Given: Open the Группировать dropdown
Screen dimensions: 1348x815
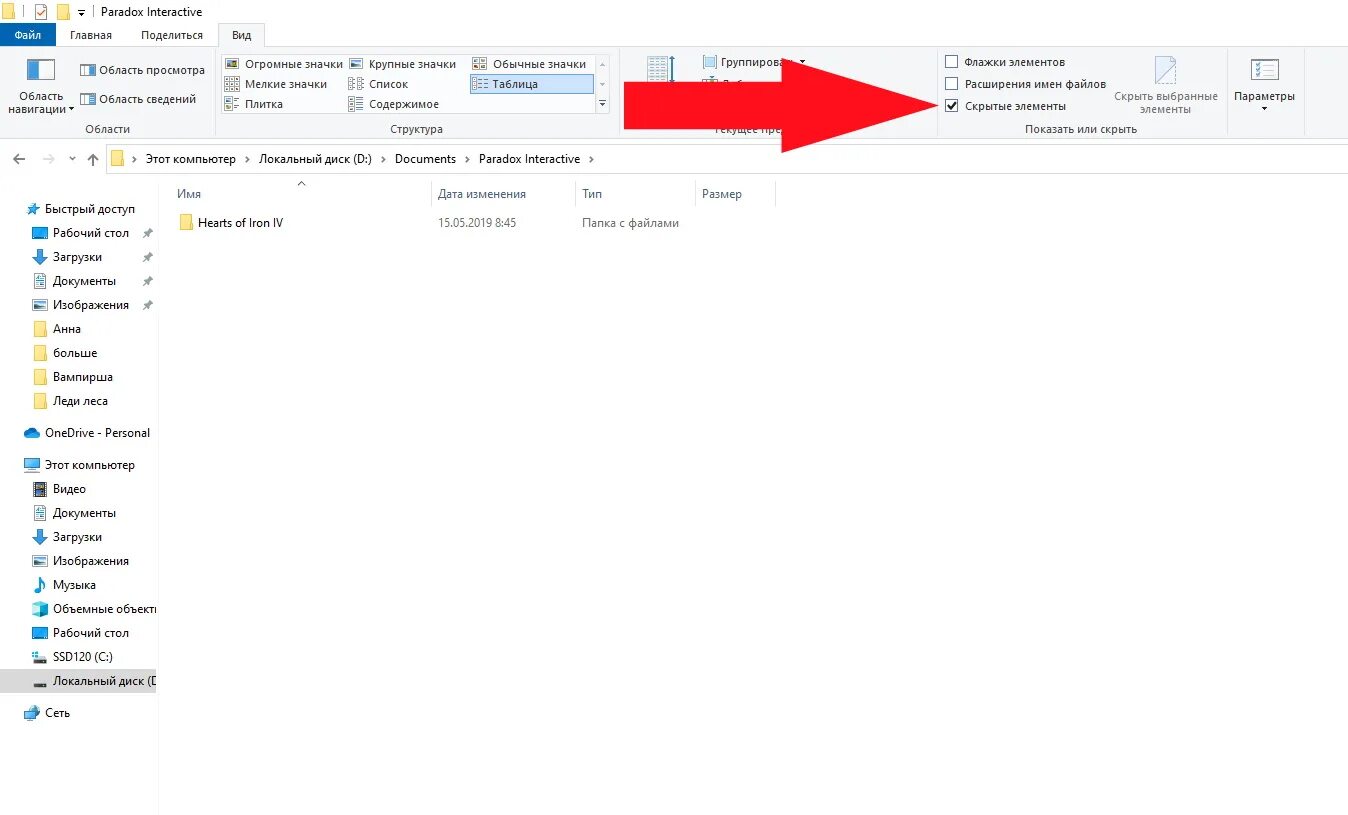Looking at the screenshot, I should 754,62.
